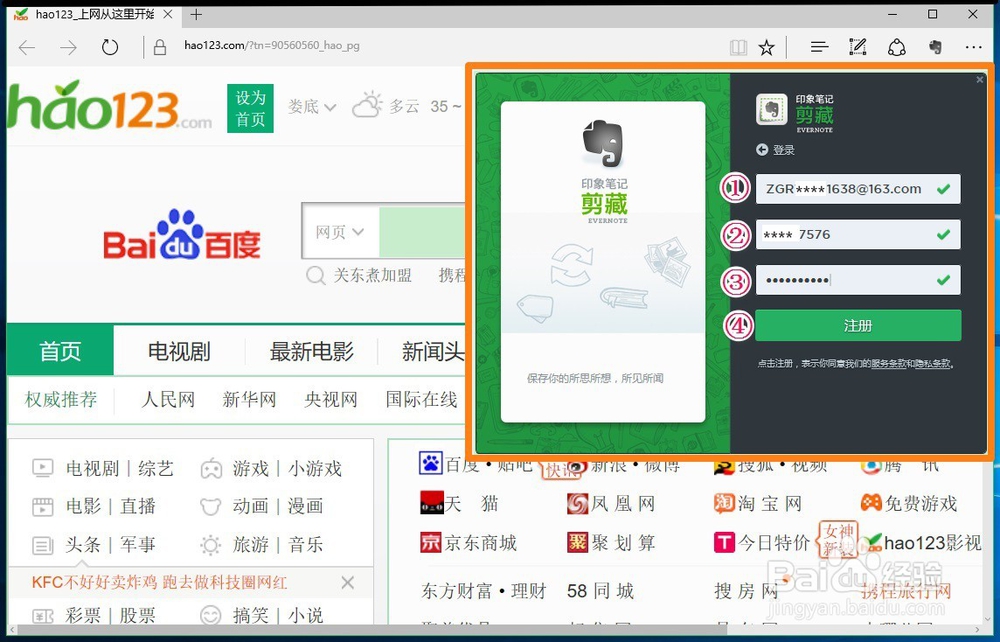Image resolution: width=1000 pixels, height=642 pixels.
Task: Select the 最新电影 navigation tab
Action: (x=311, y=351)
